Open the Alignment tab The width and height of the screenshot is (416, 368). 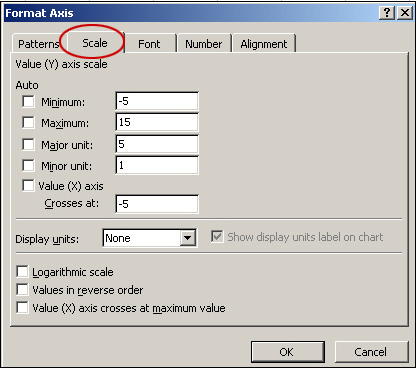(x=264, y=44)
